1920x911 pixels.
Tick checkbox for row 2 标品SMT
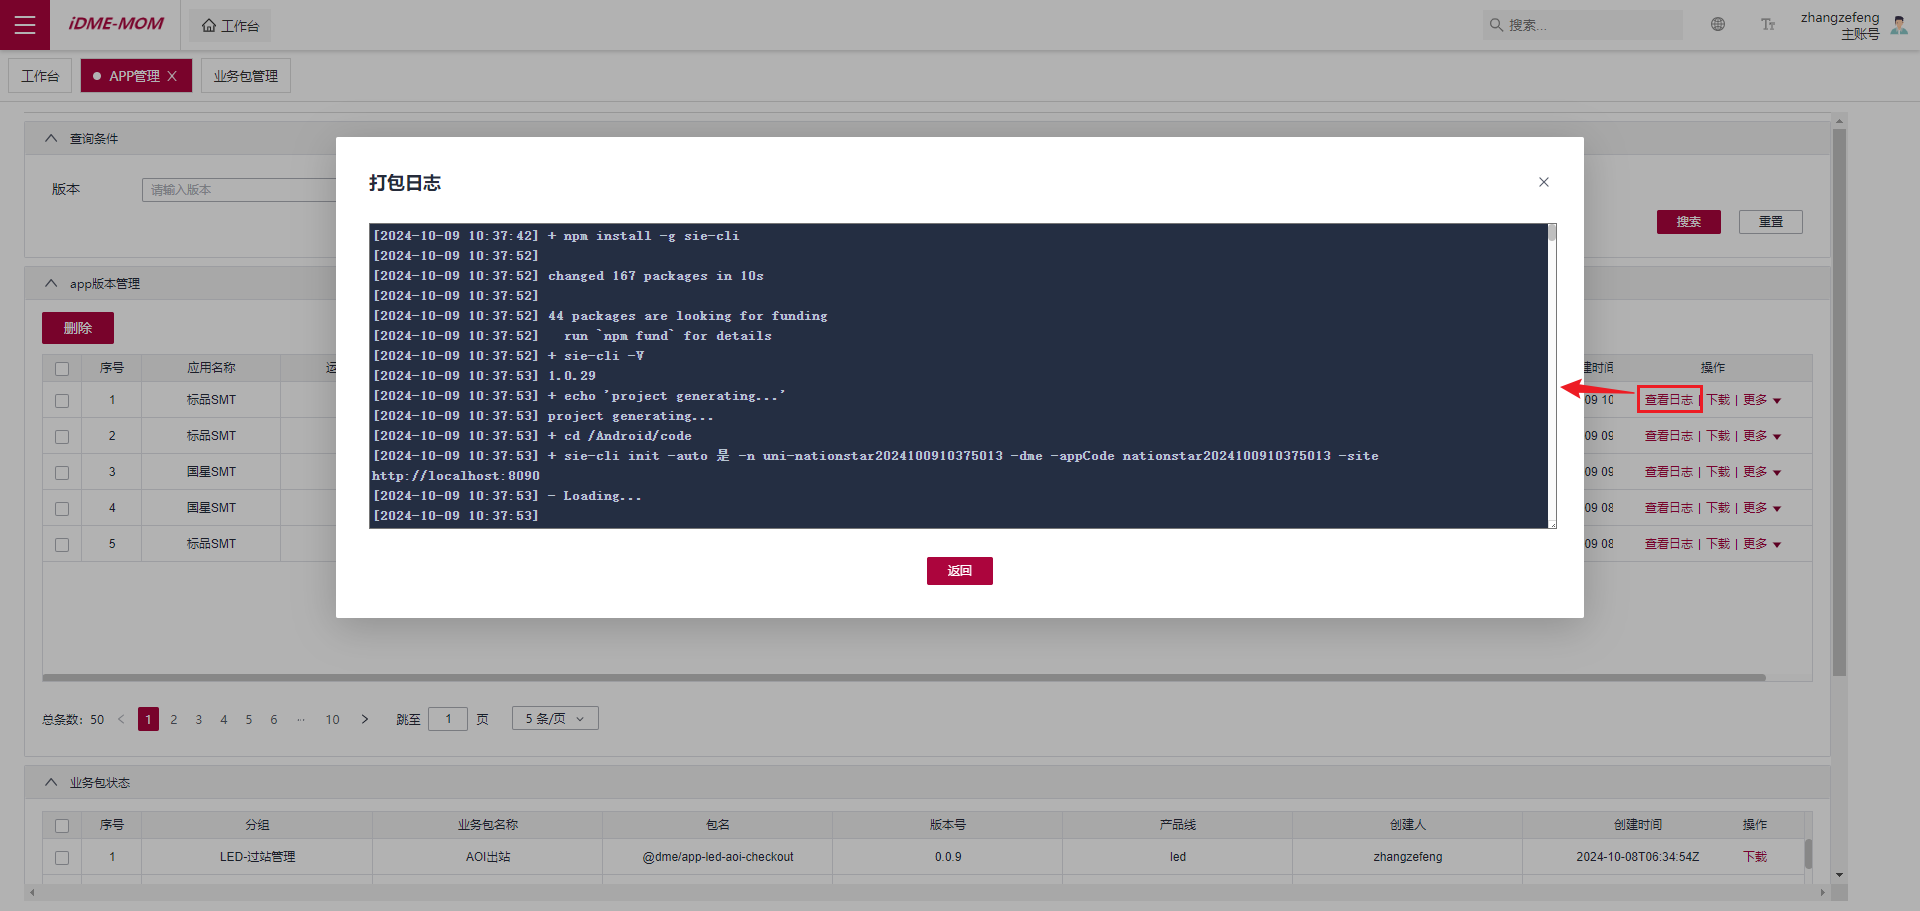(x=62, y=437)
